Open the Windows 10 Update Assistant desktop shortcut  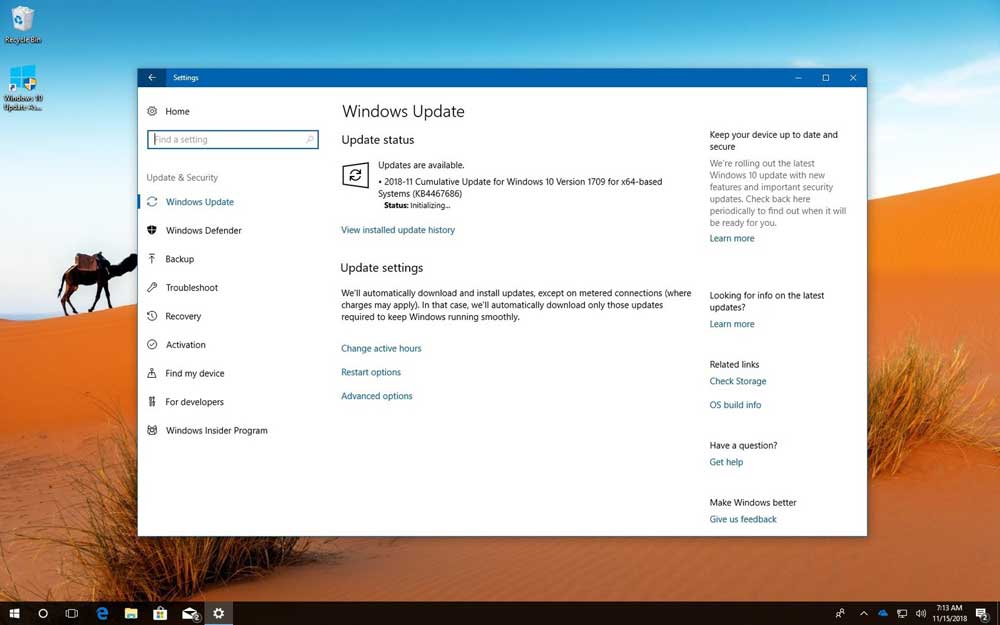pos(23,87)
